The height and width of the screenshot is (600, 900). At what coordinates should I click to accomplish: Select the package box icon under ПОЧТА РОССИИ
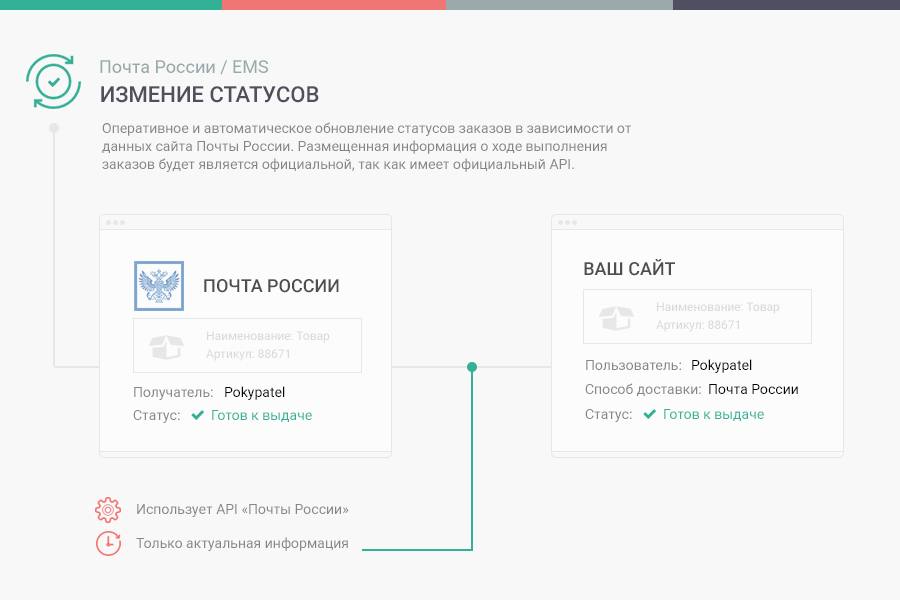tap(165, 345)
